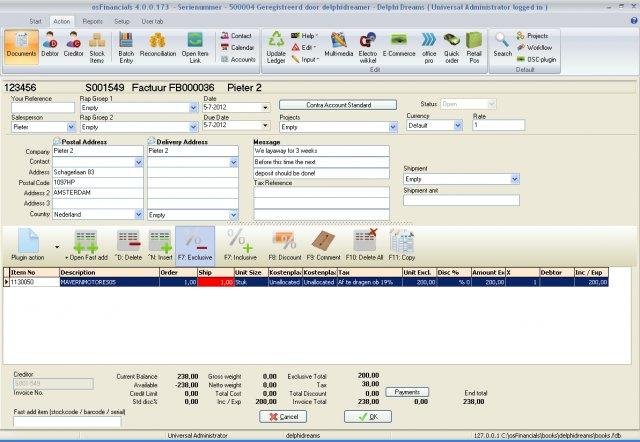Open the Creditor icon
Image resolution: width=640 pixels, height=442 pixels.
[x=73, y=44]
